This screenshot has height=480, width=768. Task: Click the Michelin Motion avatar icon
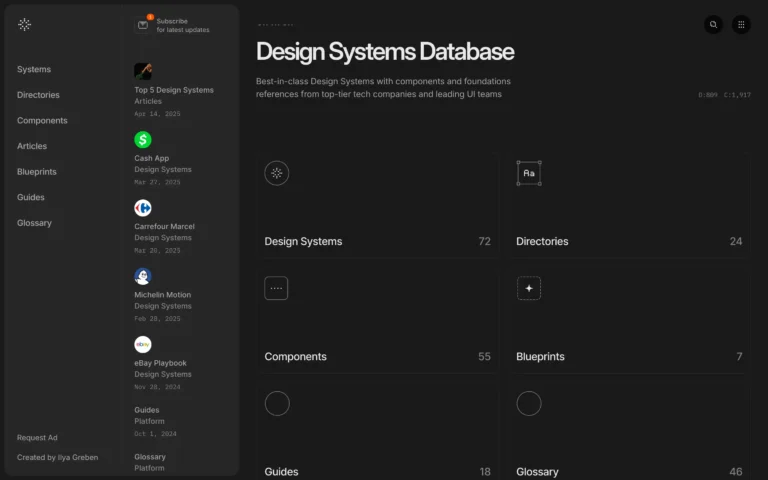click(143, 276)
